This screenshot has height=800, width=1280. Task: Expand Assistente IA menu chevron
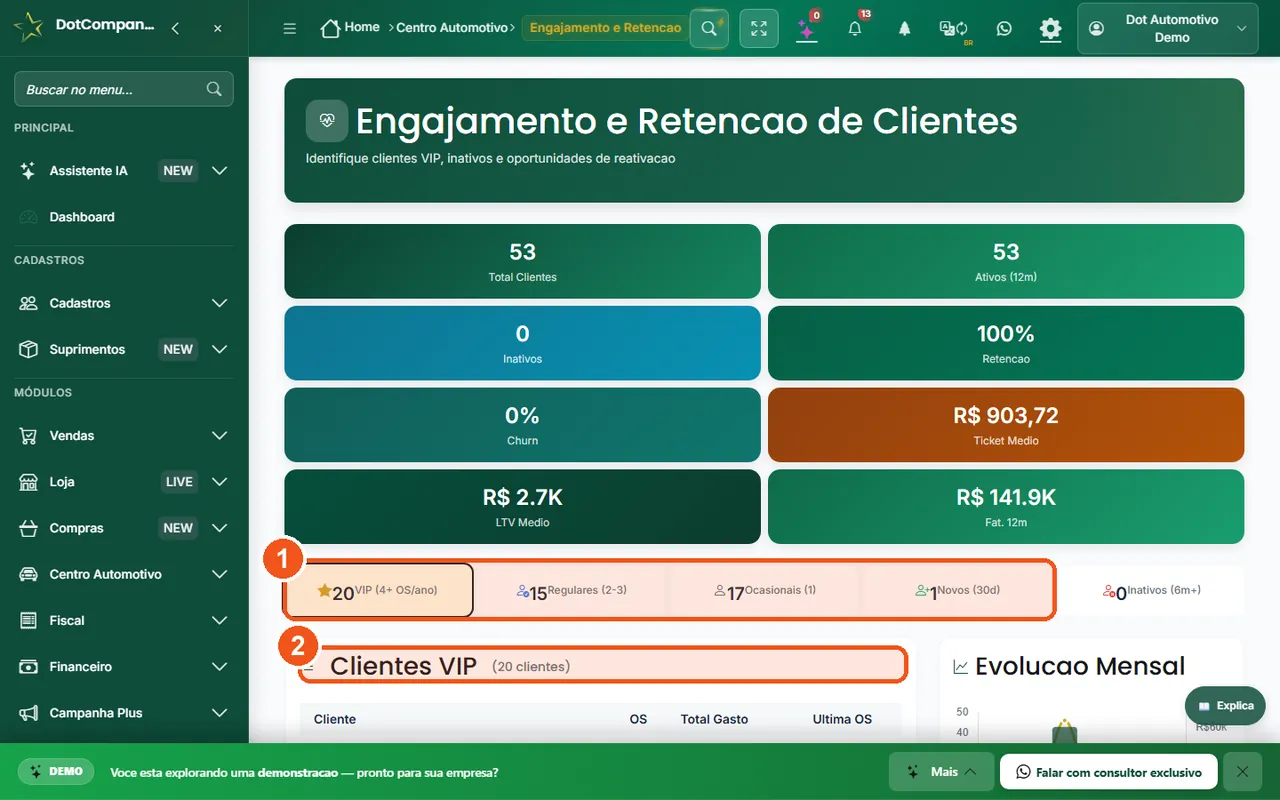coord(220,170)
